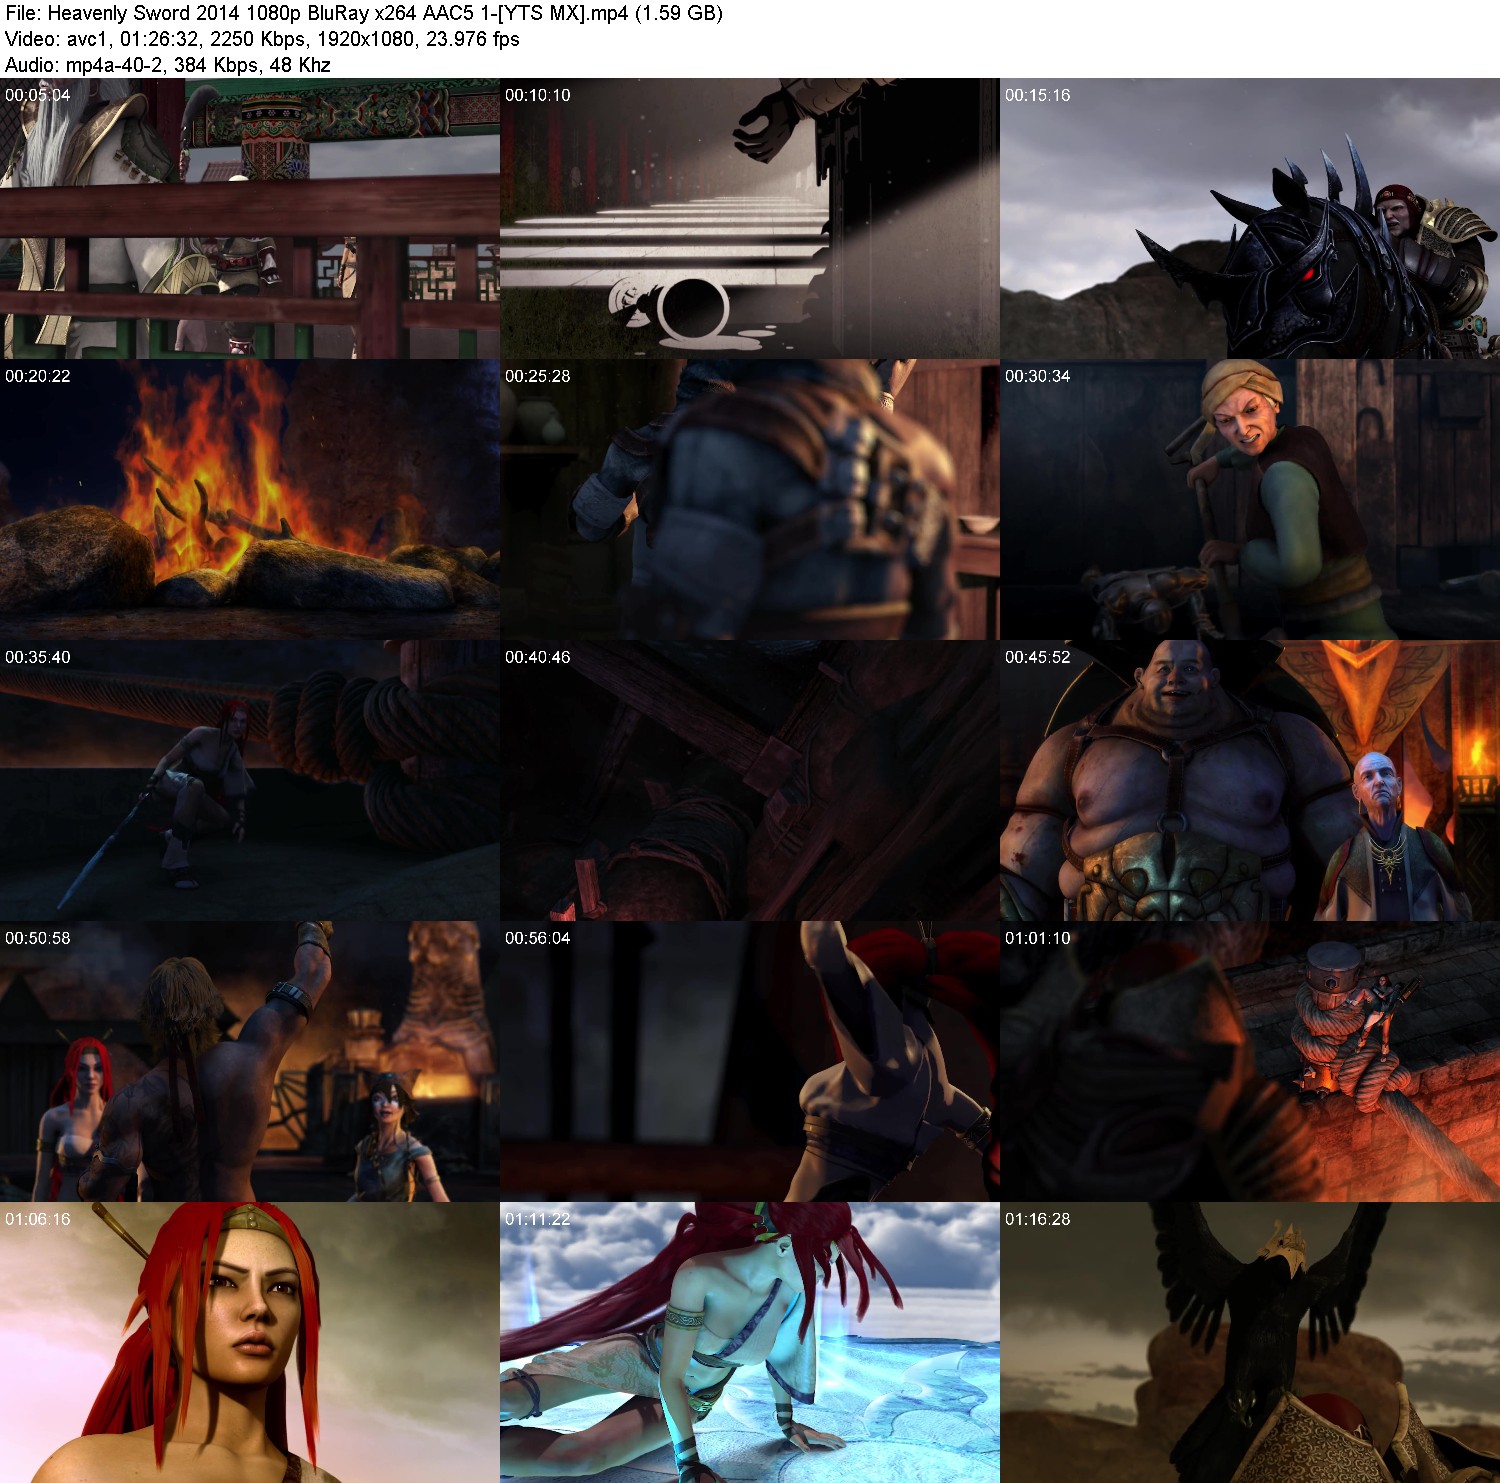Click the 00:15:16 armored rider thumbnail
1500x1483 pixels.
click(1250, 218)
